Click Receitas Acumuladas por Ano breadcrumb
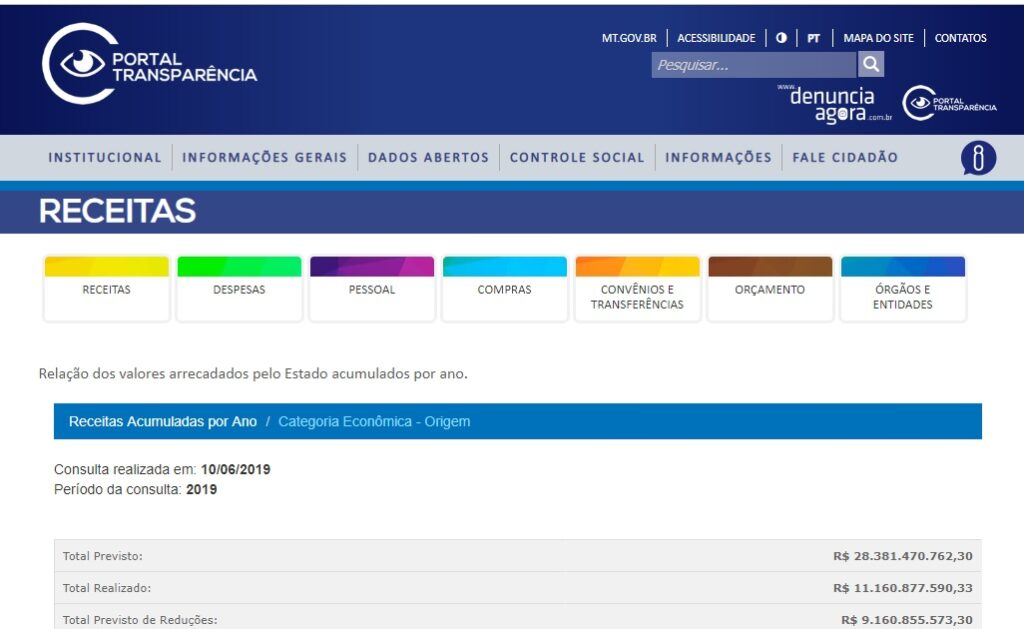Image resolution: width=1024 pixels, height=629 pixels. (163, 421)
